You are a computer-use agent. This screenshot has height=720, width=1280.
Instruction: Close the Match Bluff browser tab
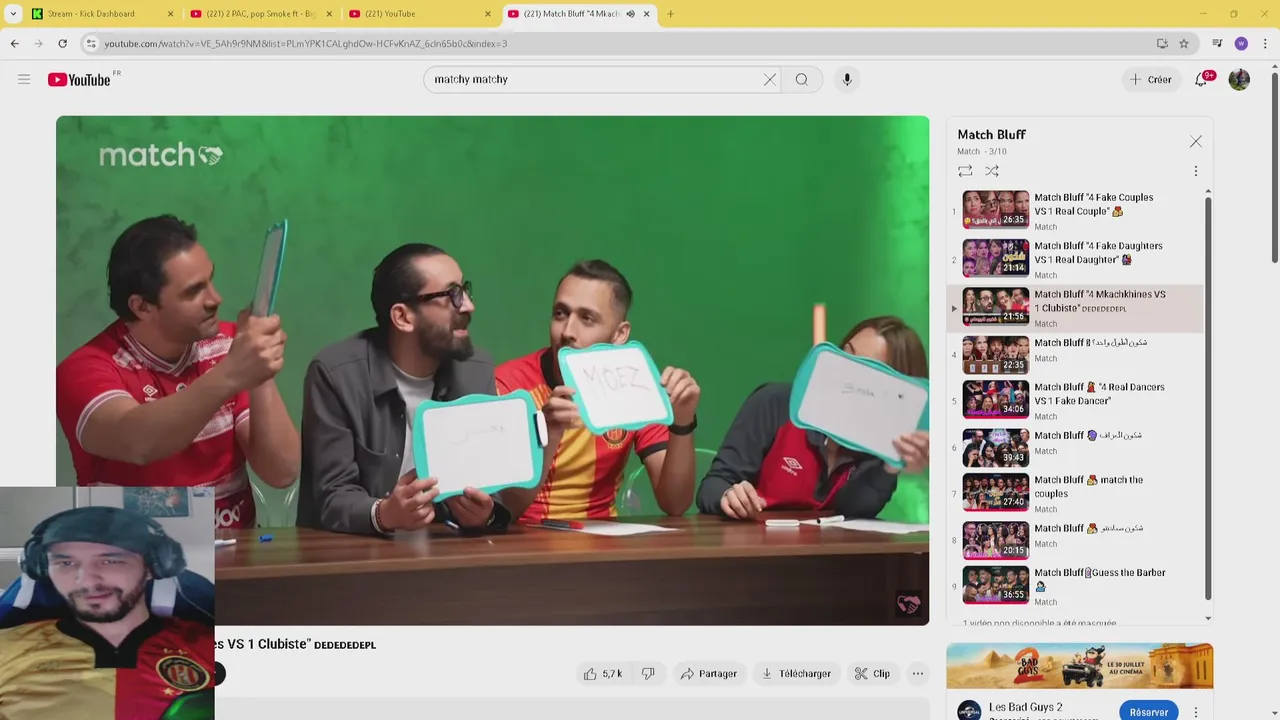647,14
